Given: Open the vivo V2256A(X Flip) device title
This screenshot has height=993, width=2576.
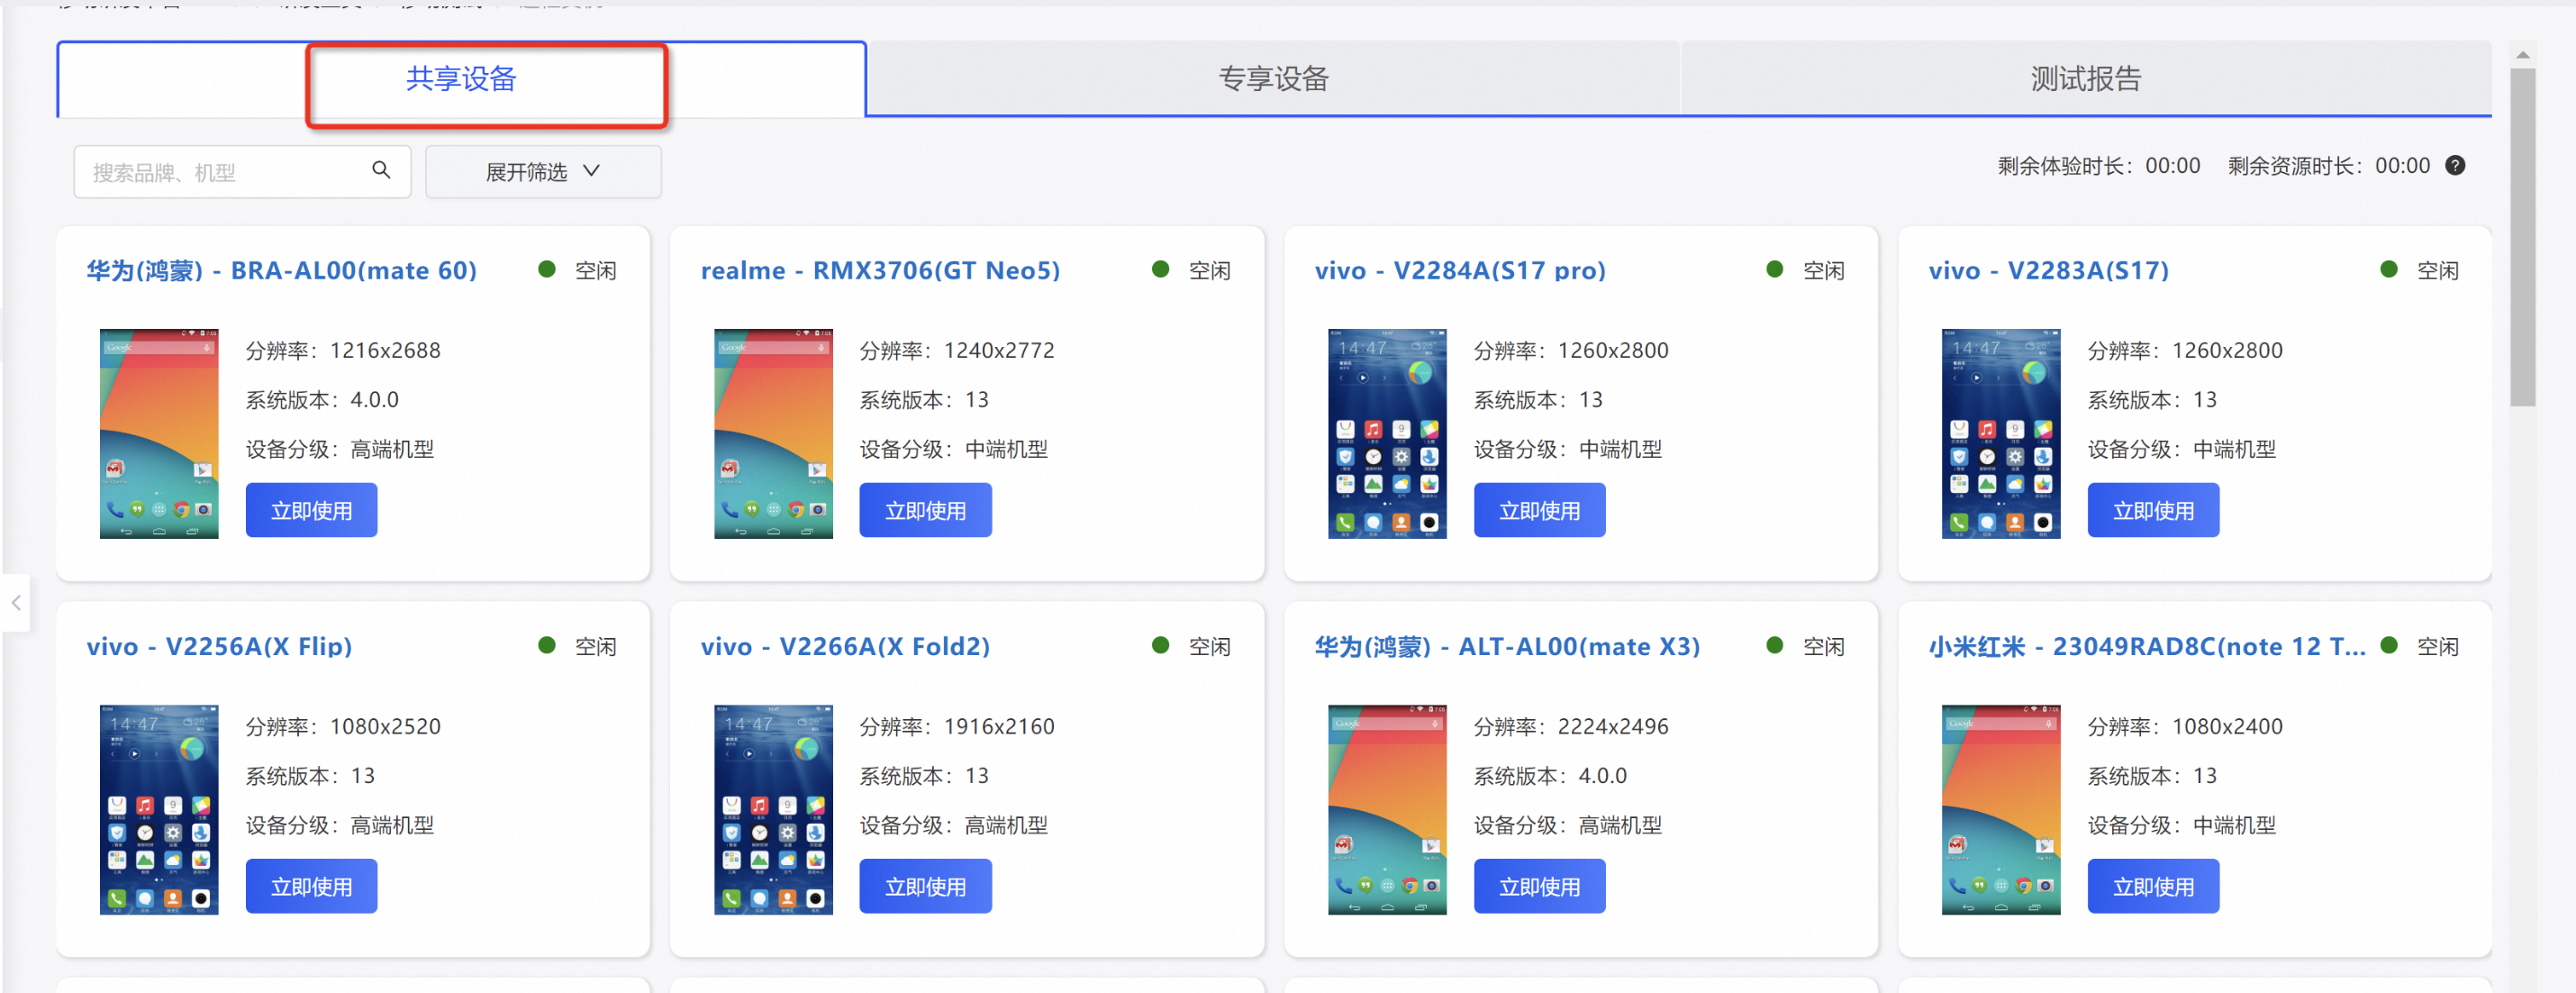Looking at the screenshot, I should tap(219, 646).
